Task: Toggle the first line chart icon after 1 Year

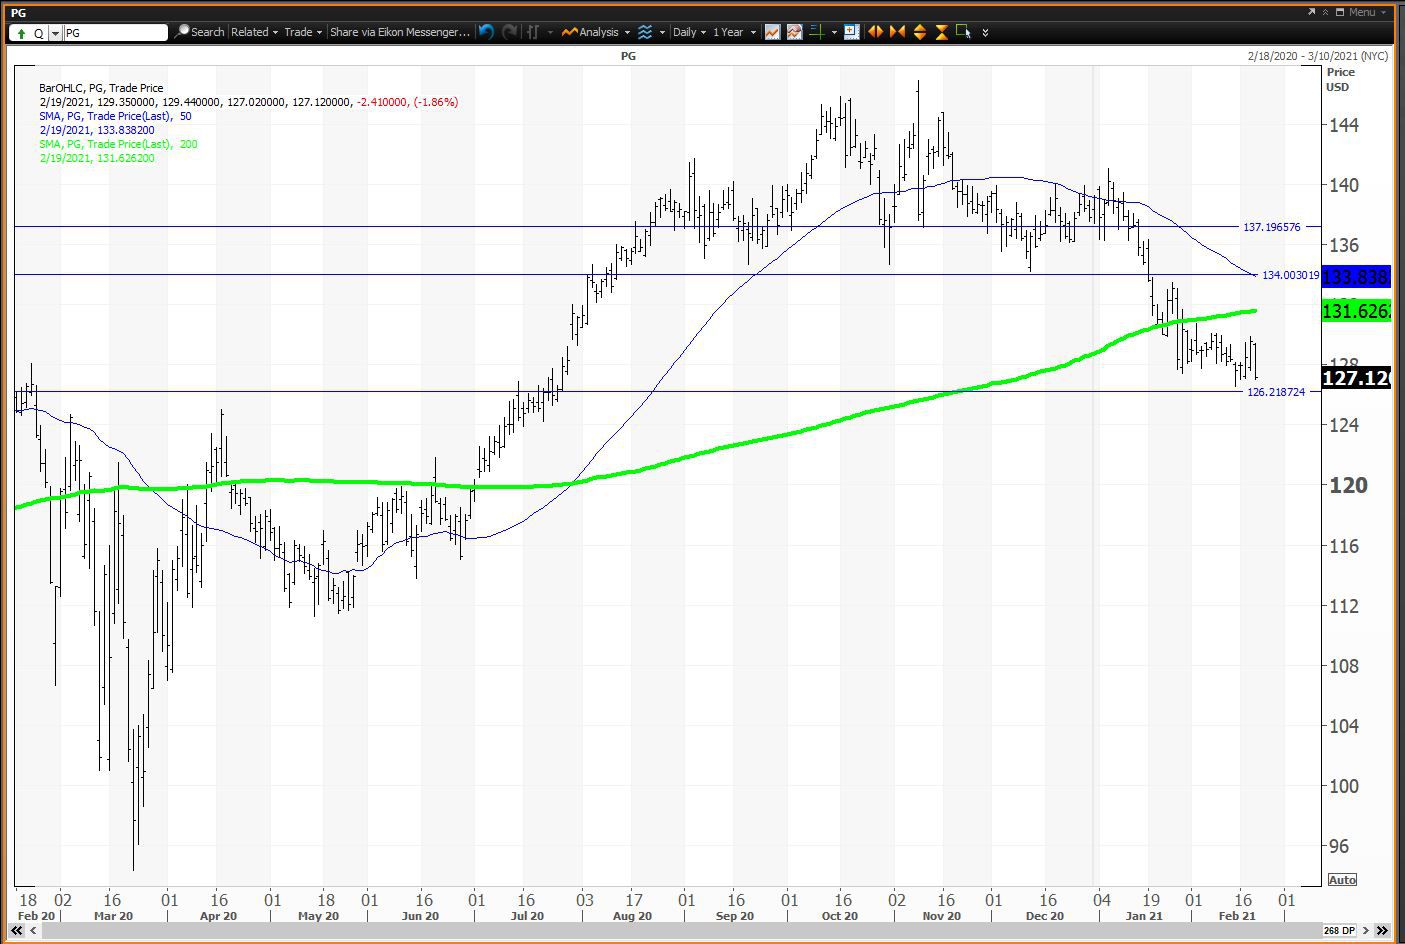Action: pos(772,32)
